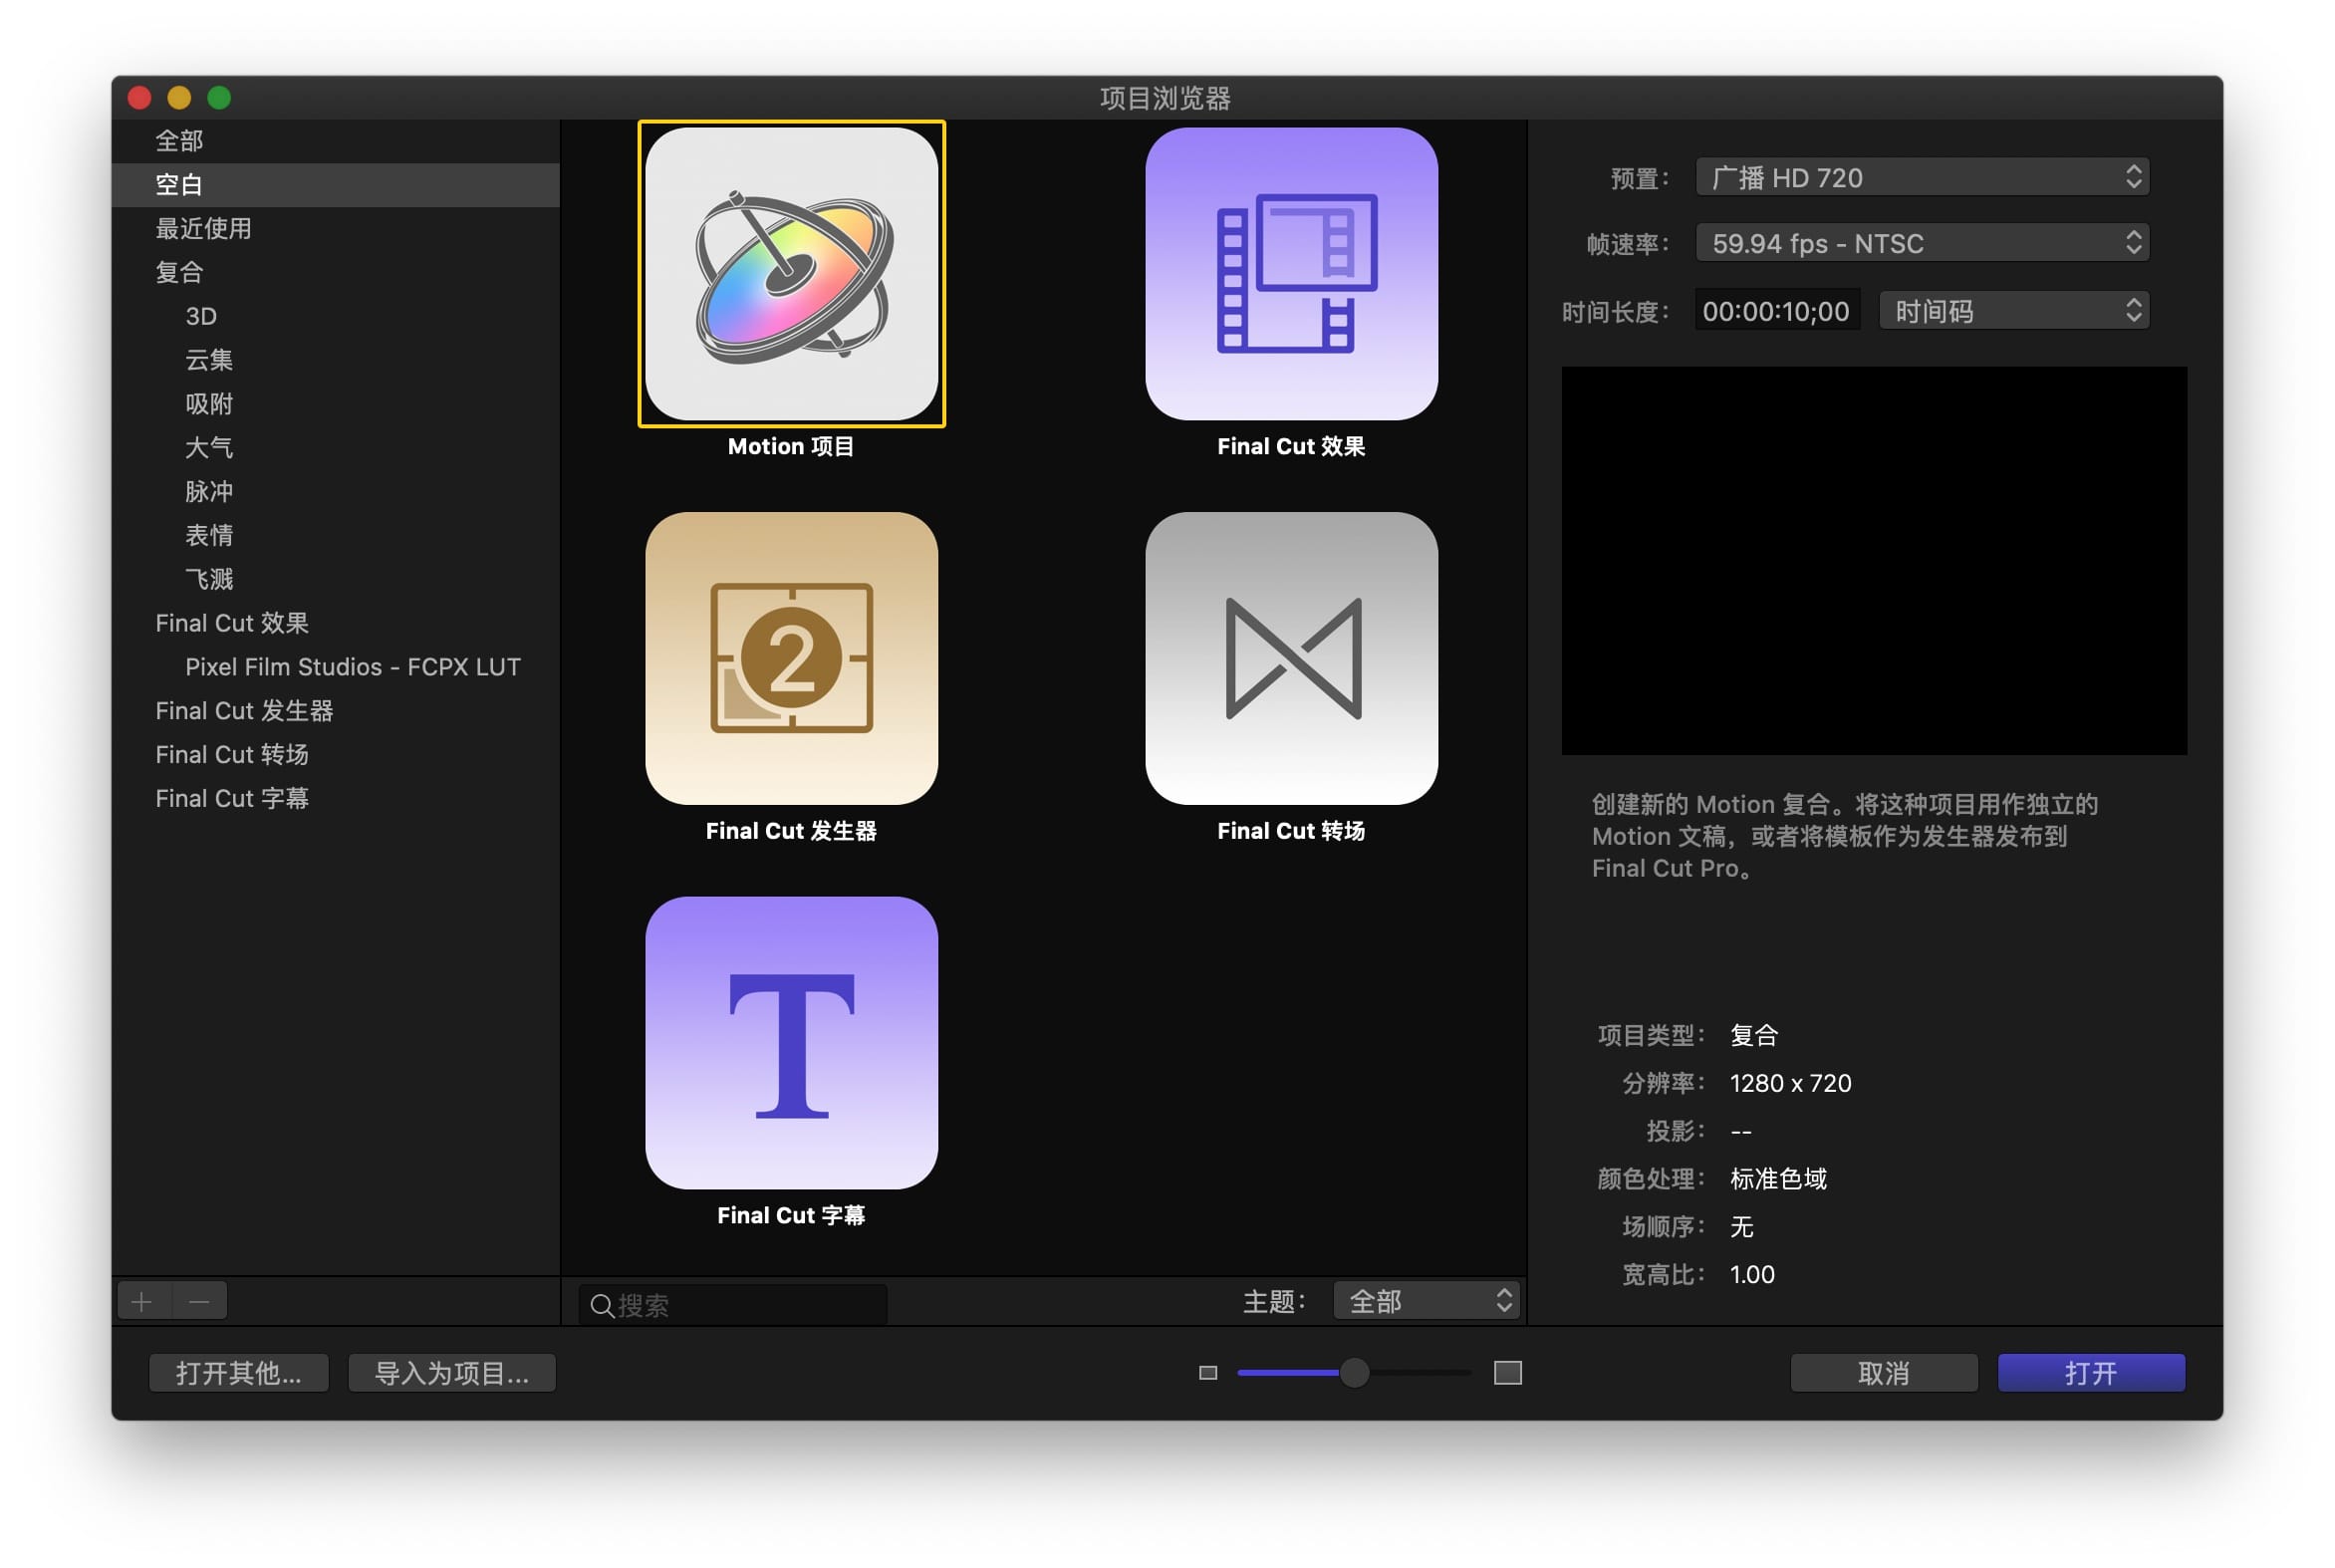This screenshot has width=2335, height=1568.
Task: Open the 帧速率 frame rate dropdown
Action: [x=1921, y=243]
